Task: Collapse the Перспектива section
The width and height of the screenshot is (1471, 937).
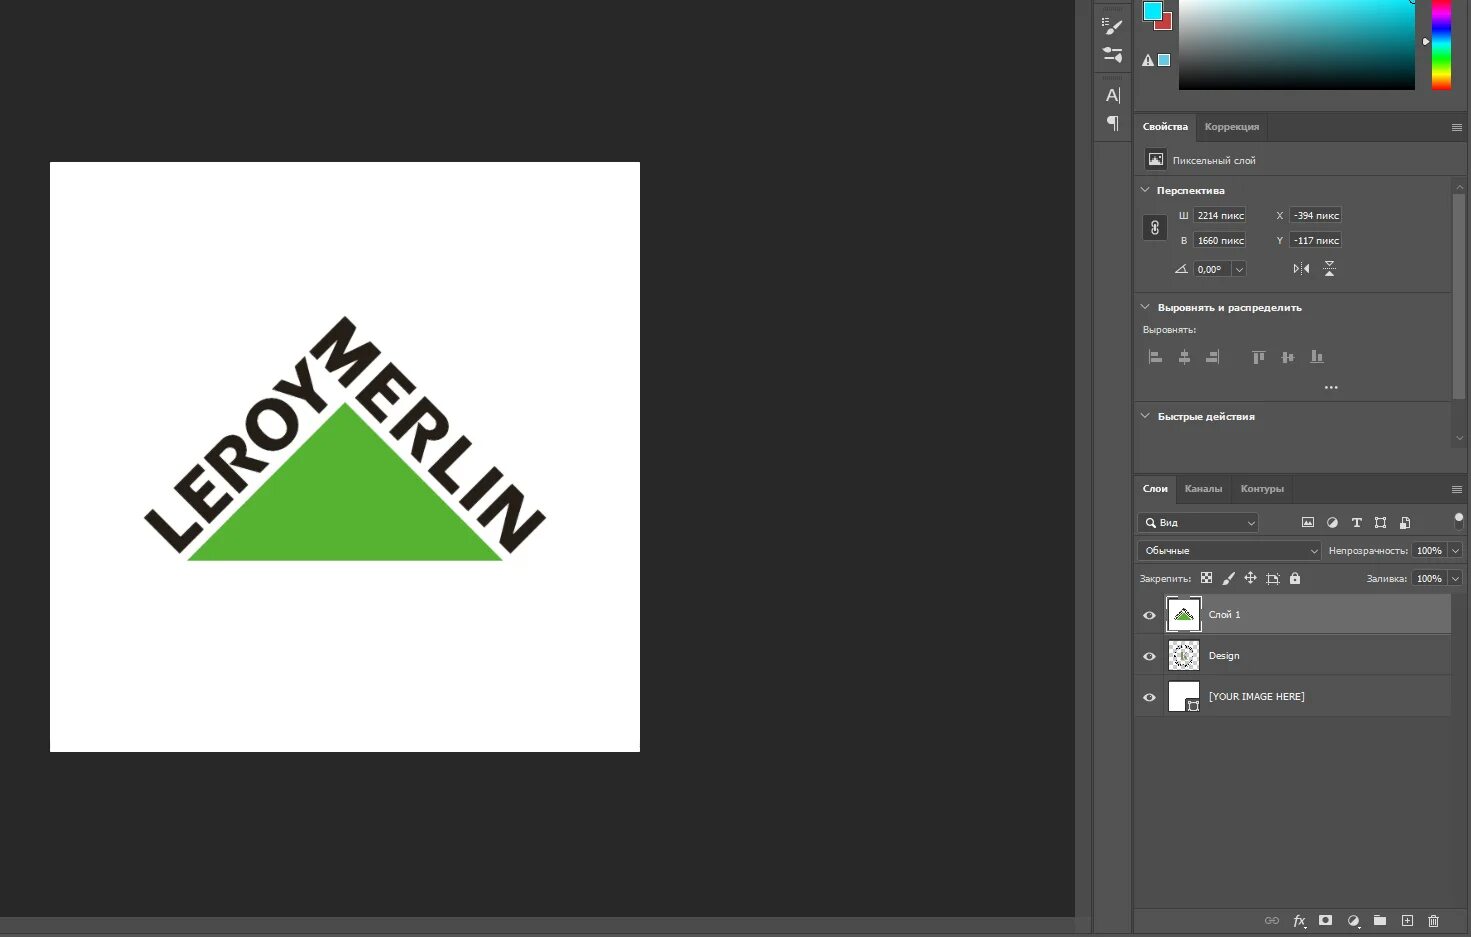Action: (x=1145, y=190)
